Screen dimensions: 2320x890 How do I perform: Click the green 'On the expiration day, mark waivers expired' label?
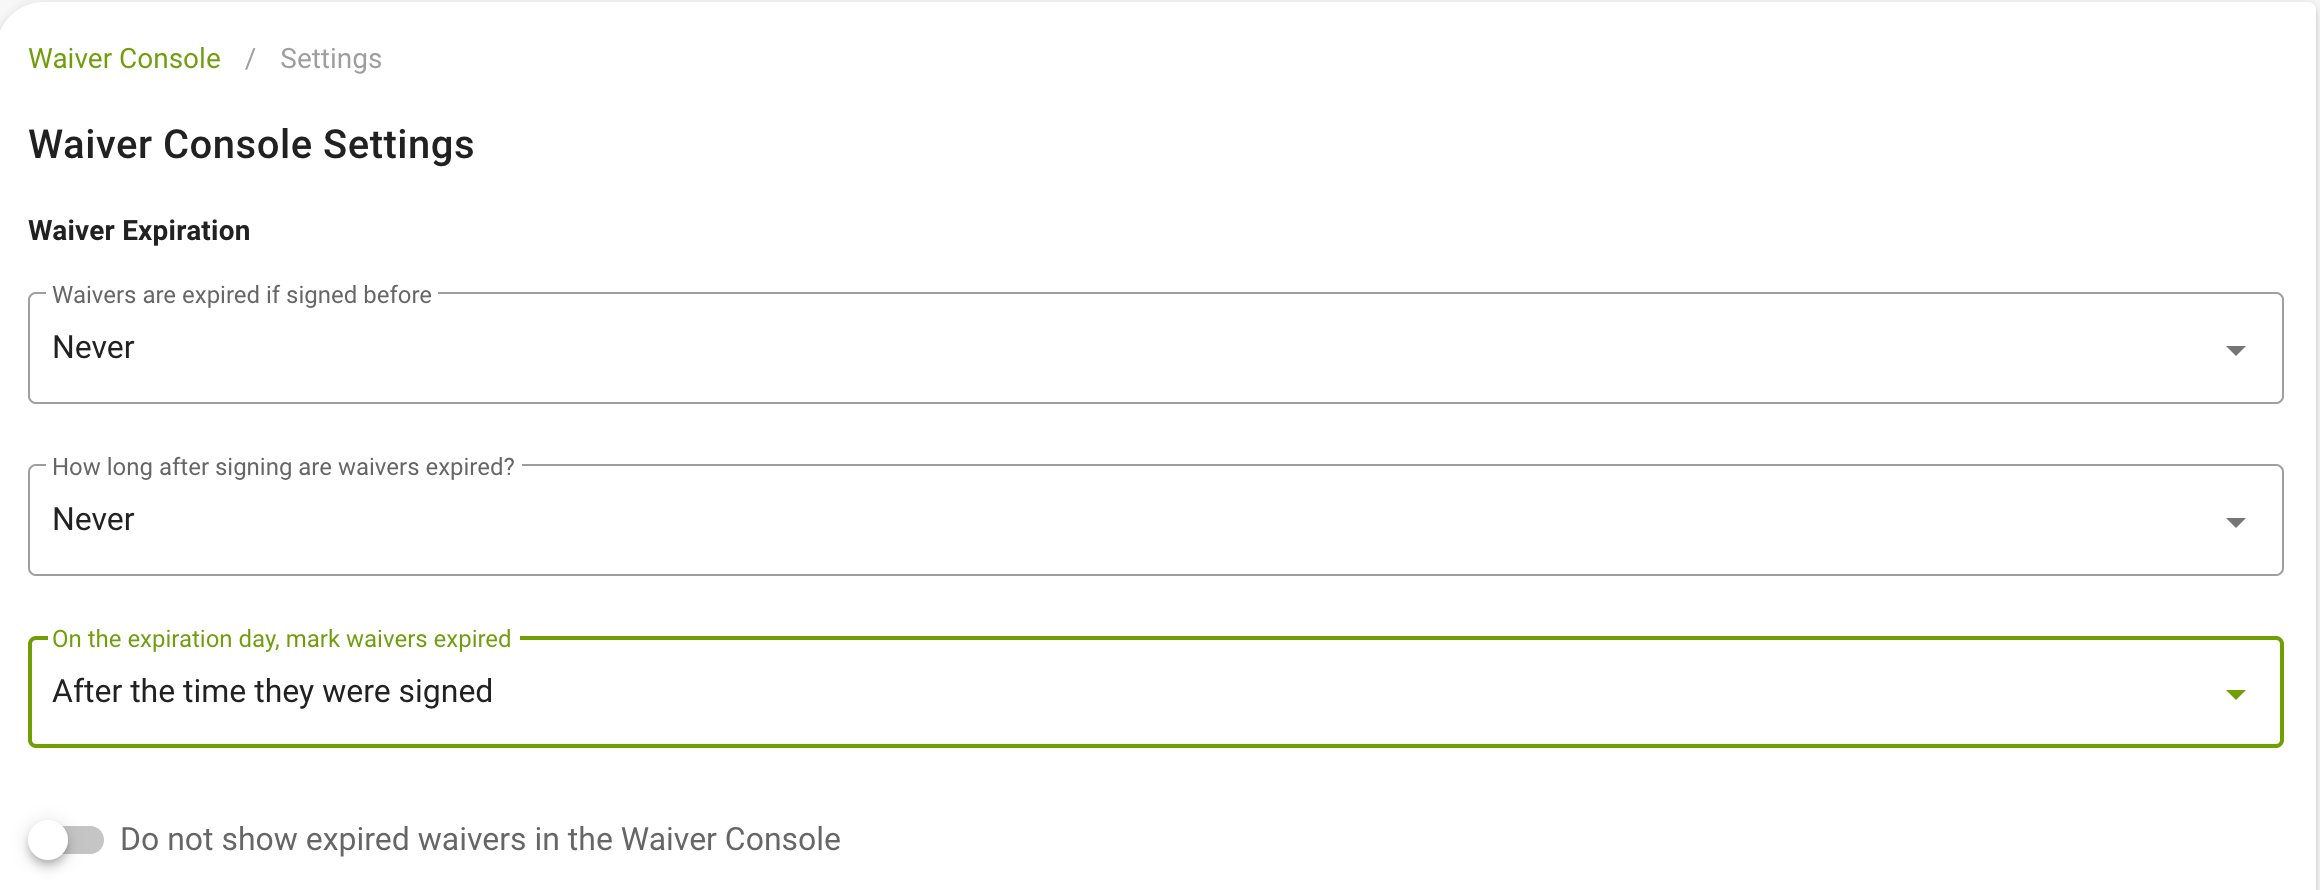click(281, 639)
